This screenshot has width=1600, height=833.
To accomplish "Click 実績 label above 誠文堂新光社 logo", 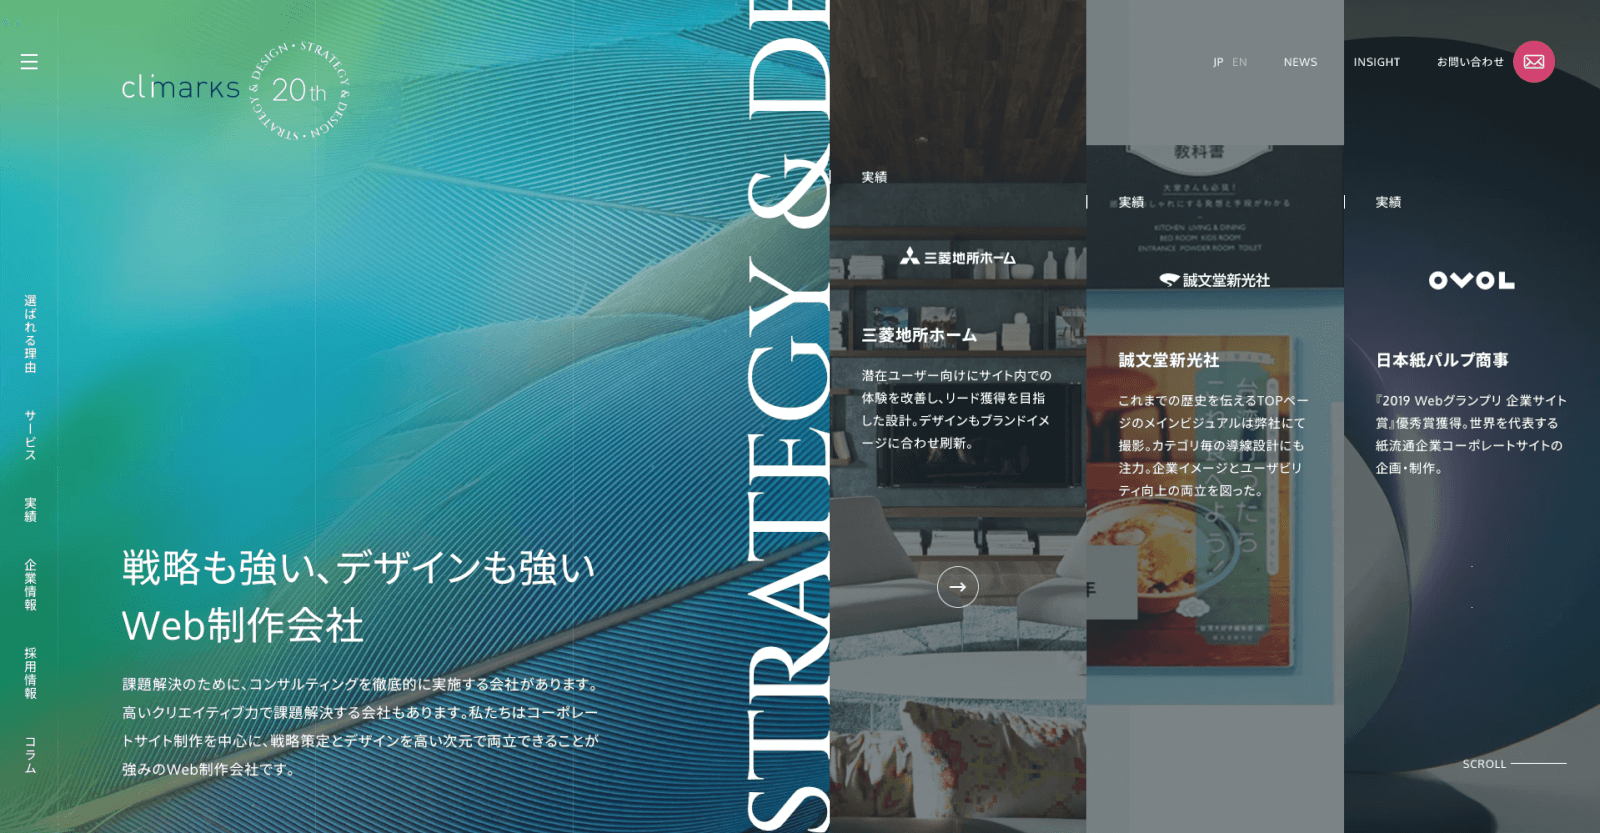I will coord(1131,202).
